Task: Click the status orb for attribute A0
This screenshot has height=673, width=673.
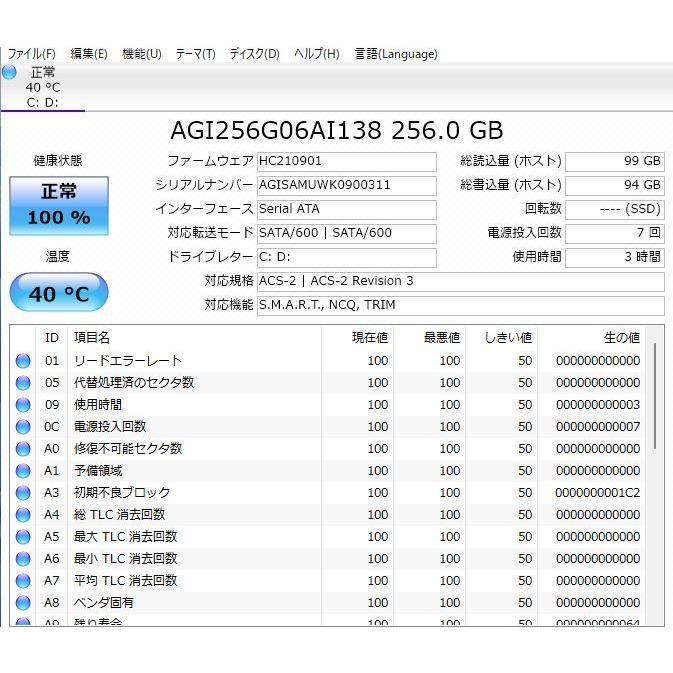Action: click(23, 449)
